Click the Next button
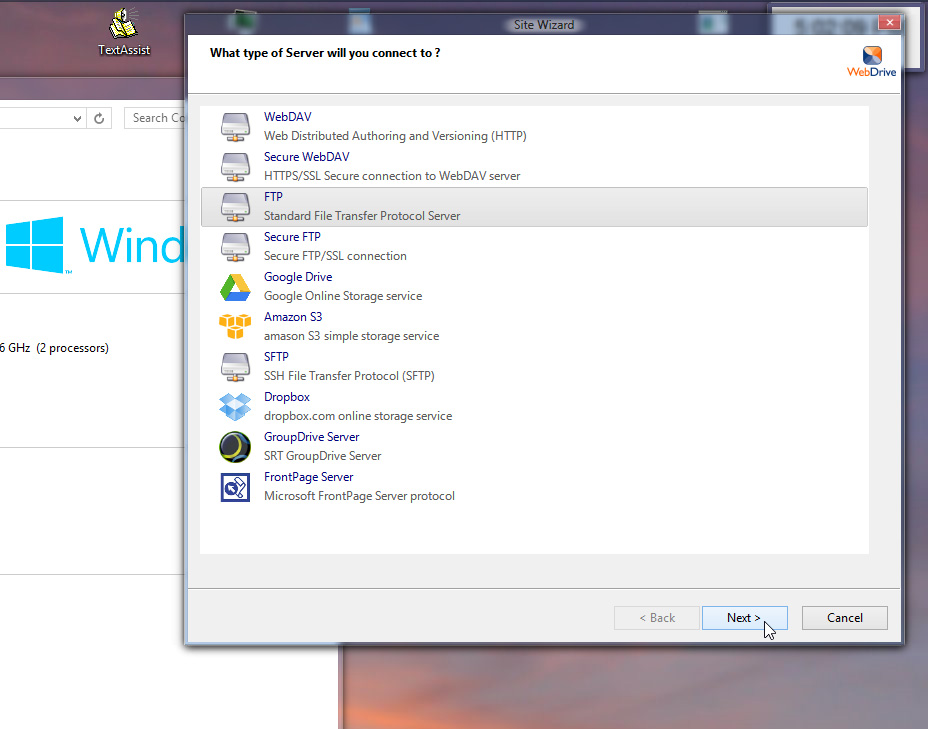Image resolution: width=928 pixels, height=729 pixels. point(745,618)
